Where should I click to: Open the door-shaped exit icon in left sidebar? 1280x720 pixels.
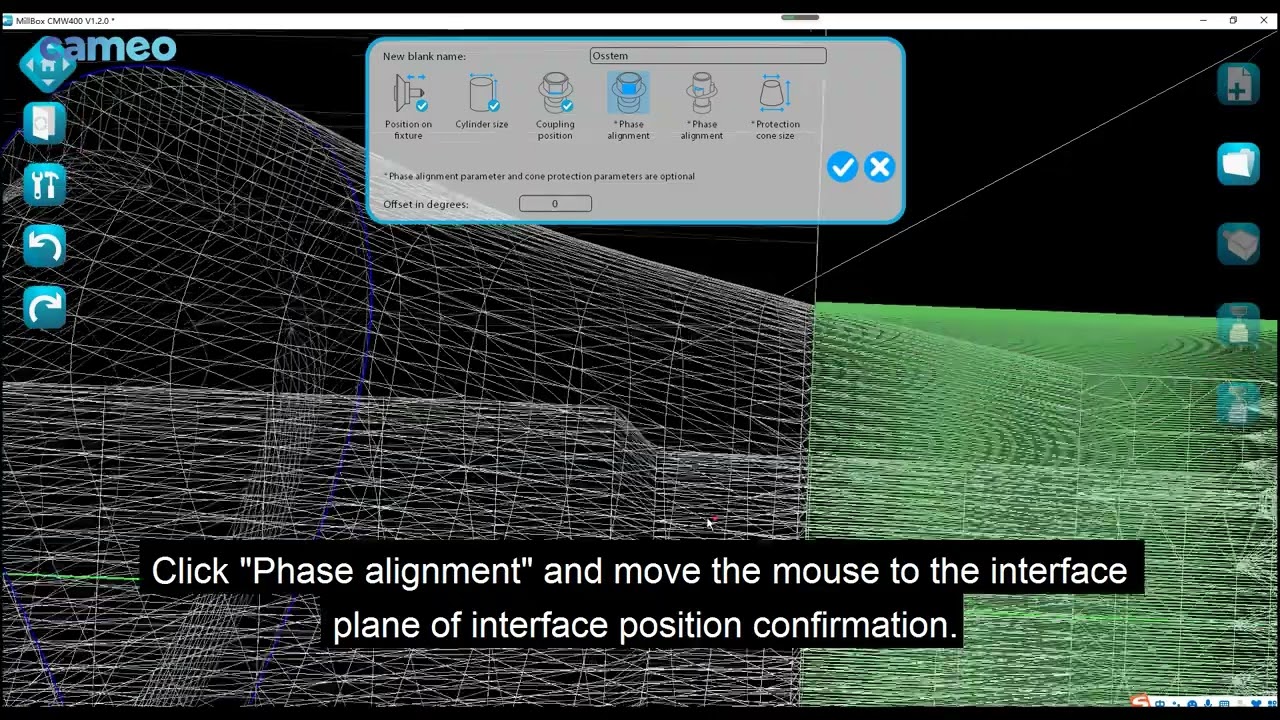[44, 123]
